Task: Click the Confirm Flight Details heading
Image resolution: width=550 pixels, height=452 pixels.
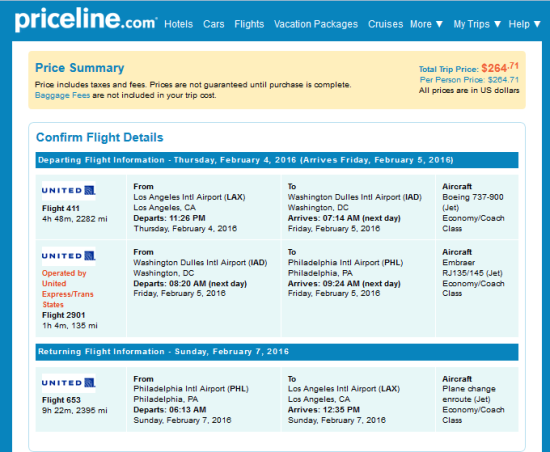Action: tap(100, 137)
